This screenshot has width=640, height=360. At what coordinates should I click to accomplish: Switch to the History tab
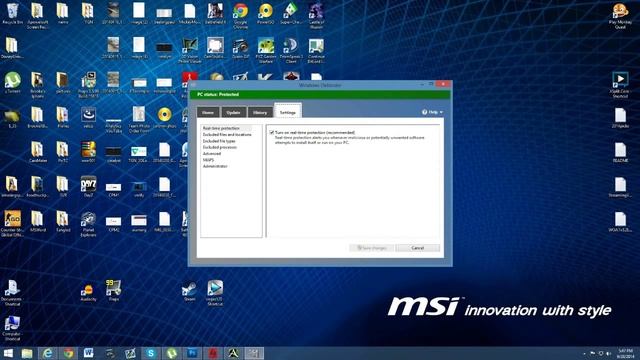click(x=260, y=112)
